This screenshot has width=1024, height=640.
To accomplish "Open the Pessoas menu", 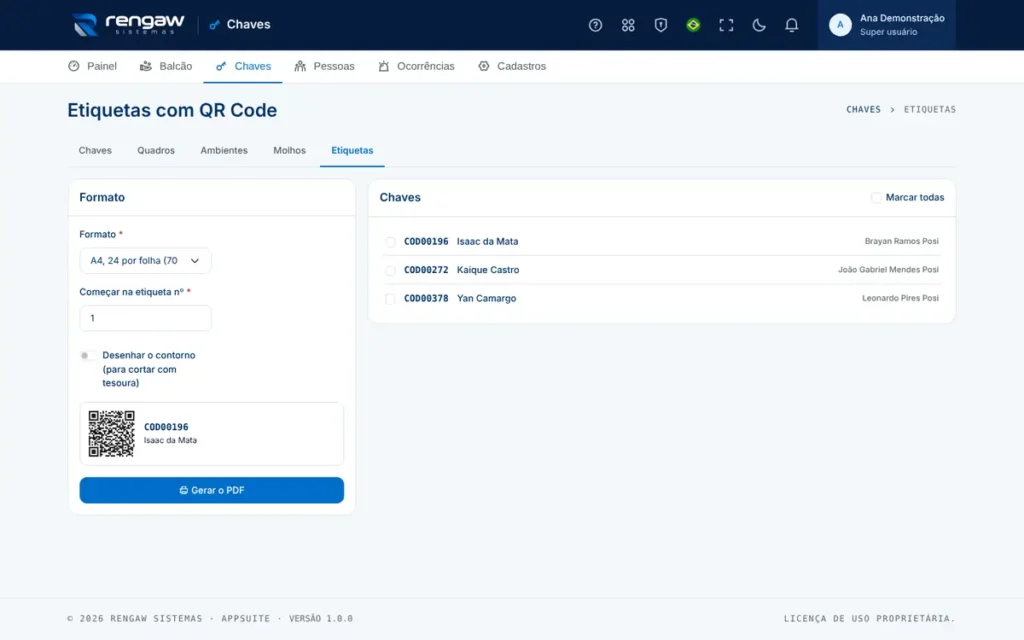I will [324, 66].
